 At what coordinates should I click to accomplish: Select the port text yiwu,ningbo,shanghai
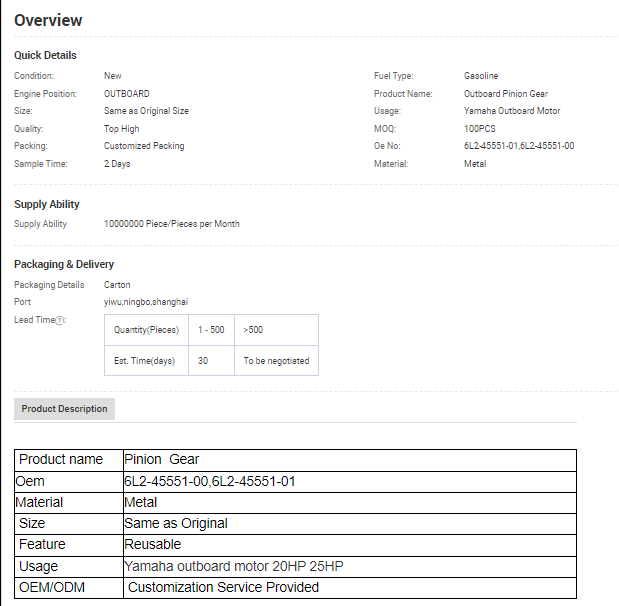click(x=146, y=301)
